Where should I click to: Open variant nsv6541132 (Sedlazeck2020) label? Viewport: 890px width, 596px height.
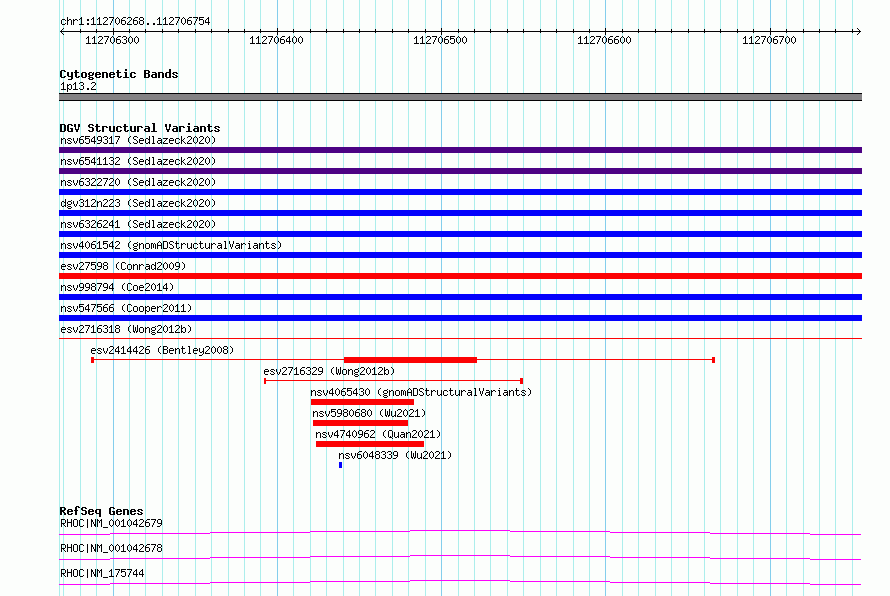coord(138,161)
